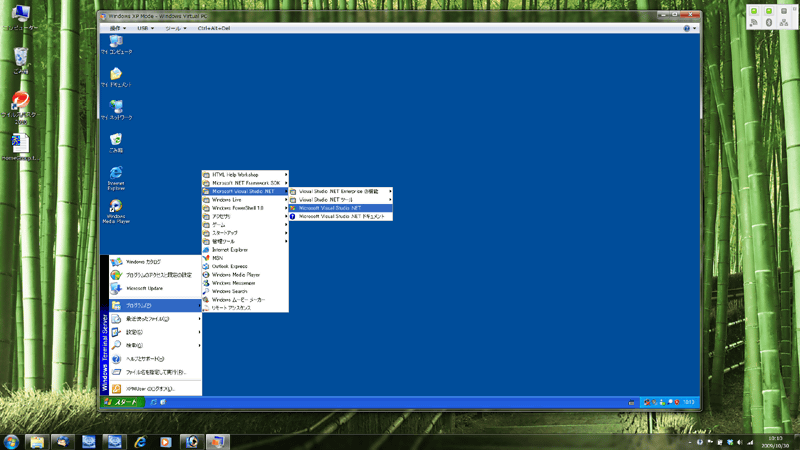Viewport: 800px width, 450px height.
Task: Expand Visual Studio .NET Enterprise features submenu
Action: point(341,191)
